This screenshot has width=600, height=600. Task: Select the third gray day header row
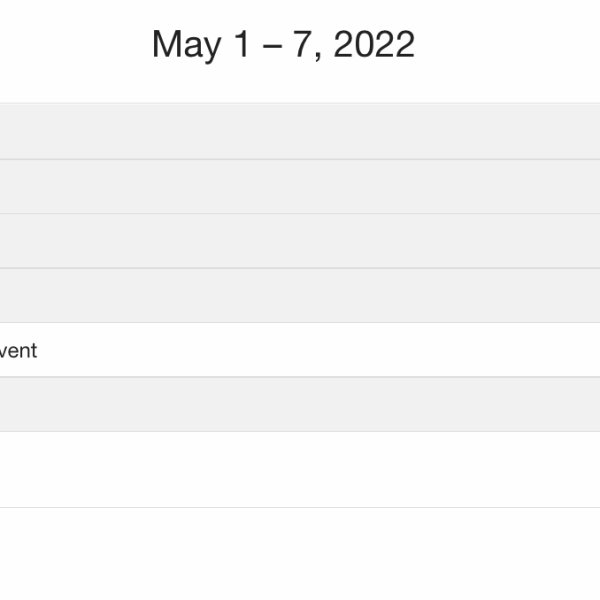coord(300,241)
